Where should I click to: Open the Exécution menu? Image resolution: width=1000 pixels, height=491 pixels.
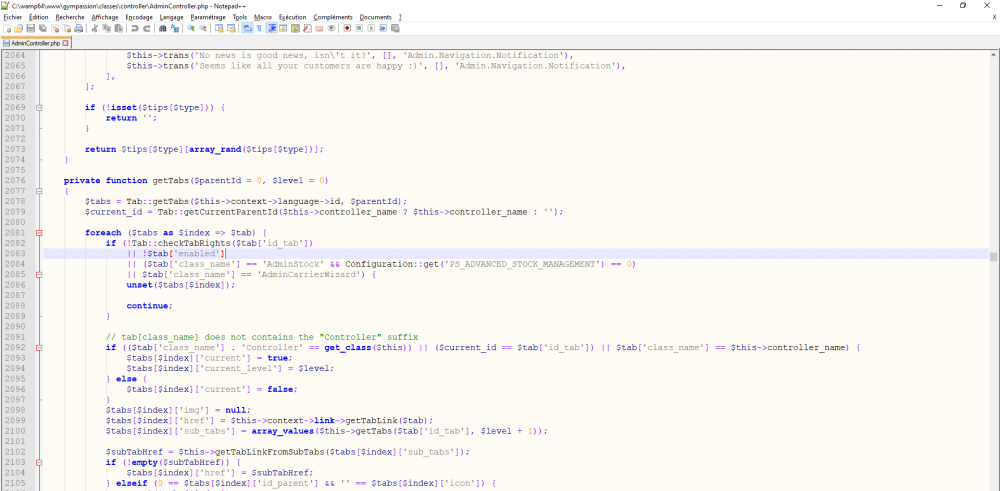pyautogui.click(x=292, y=17)
